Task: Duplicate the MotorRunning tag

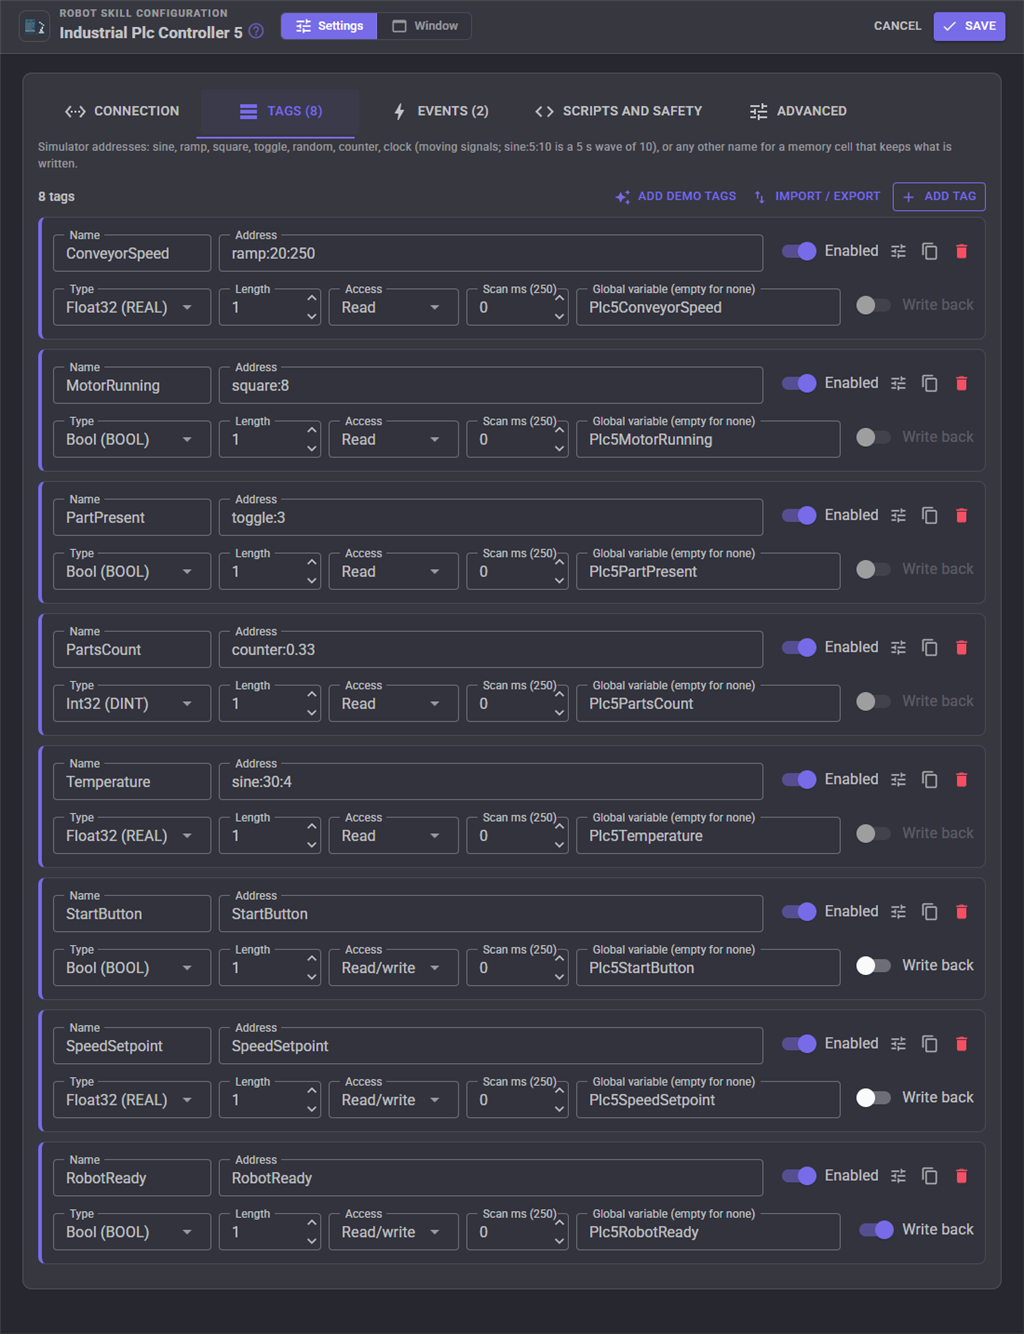Action: [930, 383]
